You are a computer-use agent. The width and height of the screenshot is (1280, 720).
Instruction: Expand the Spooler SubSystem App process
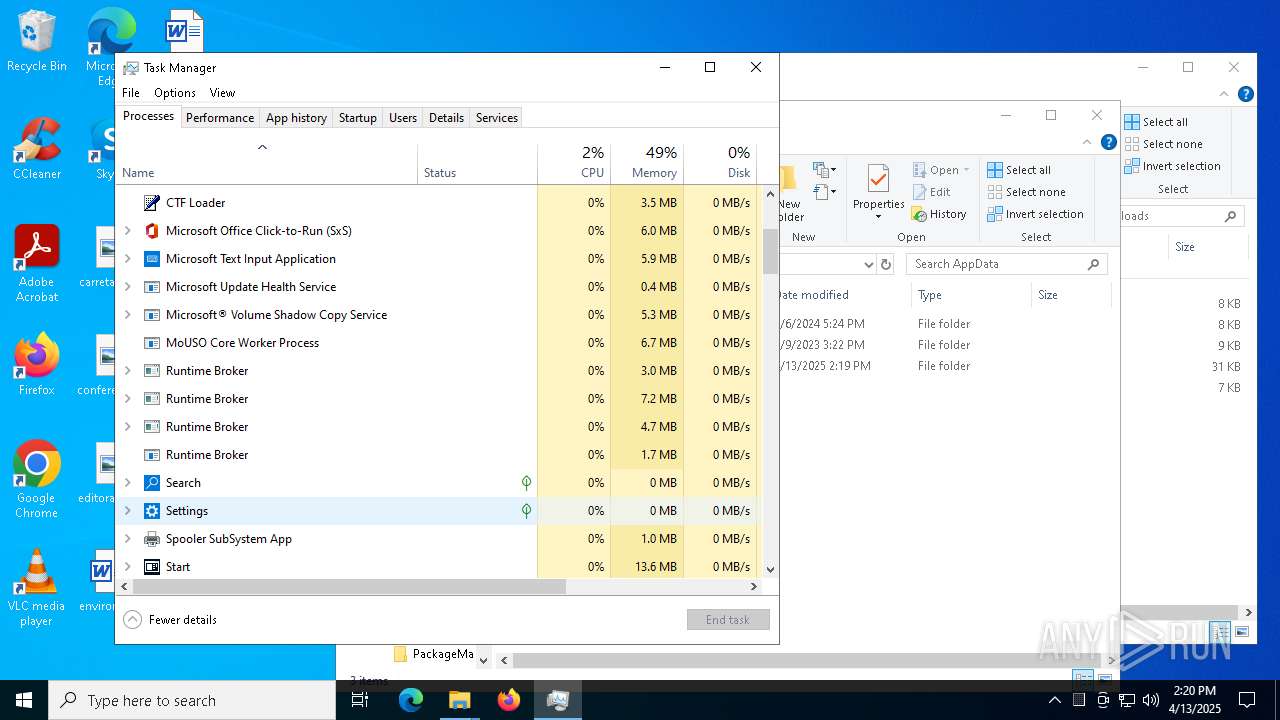coord(127,539)
